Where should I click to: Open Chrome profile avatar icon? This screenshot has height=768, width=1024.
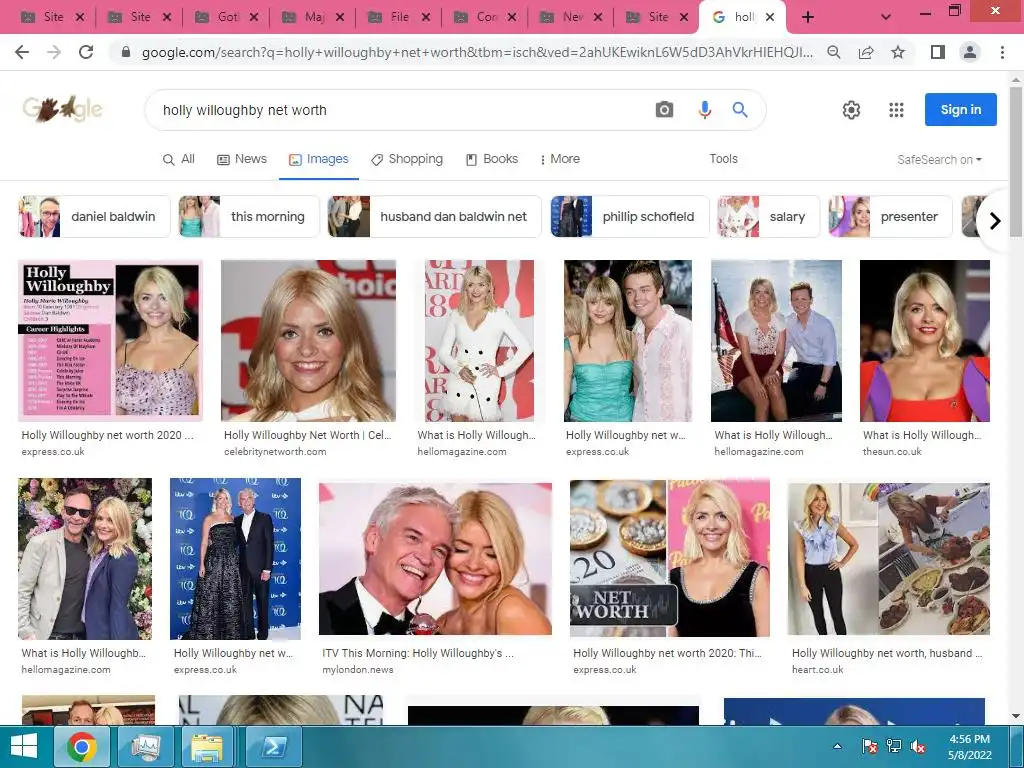click(x=970, y=52)
